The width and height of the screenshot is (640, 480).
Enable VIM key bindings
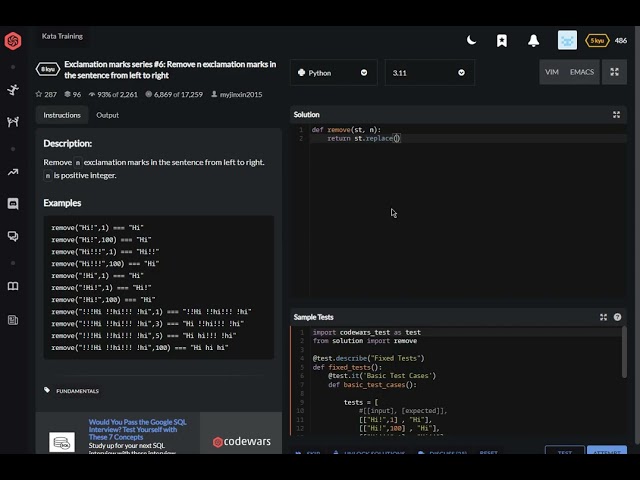point(552,72)
